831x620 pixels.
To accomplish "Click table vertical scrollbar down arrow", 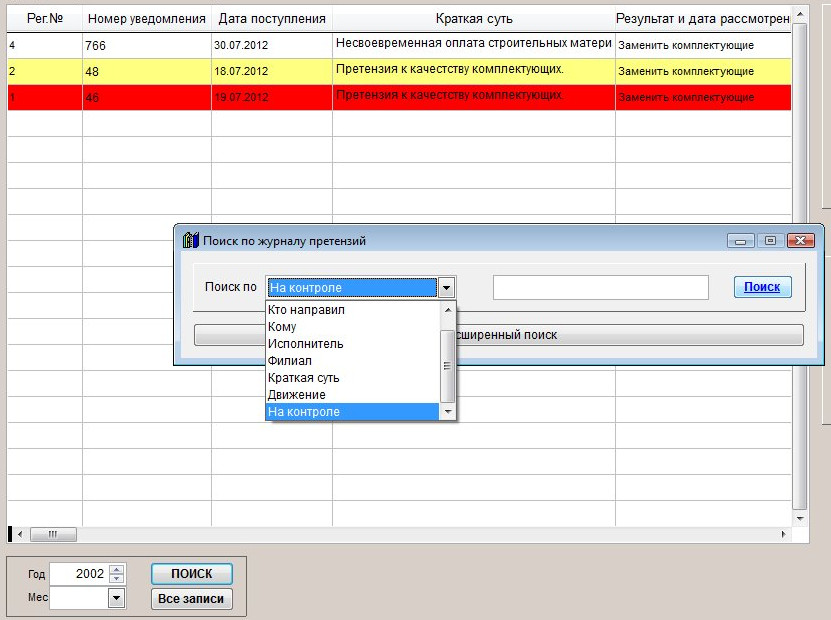I will click(x=800, y=518).
